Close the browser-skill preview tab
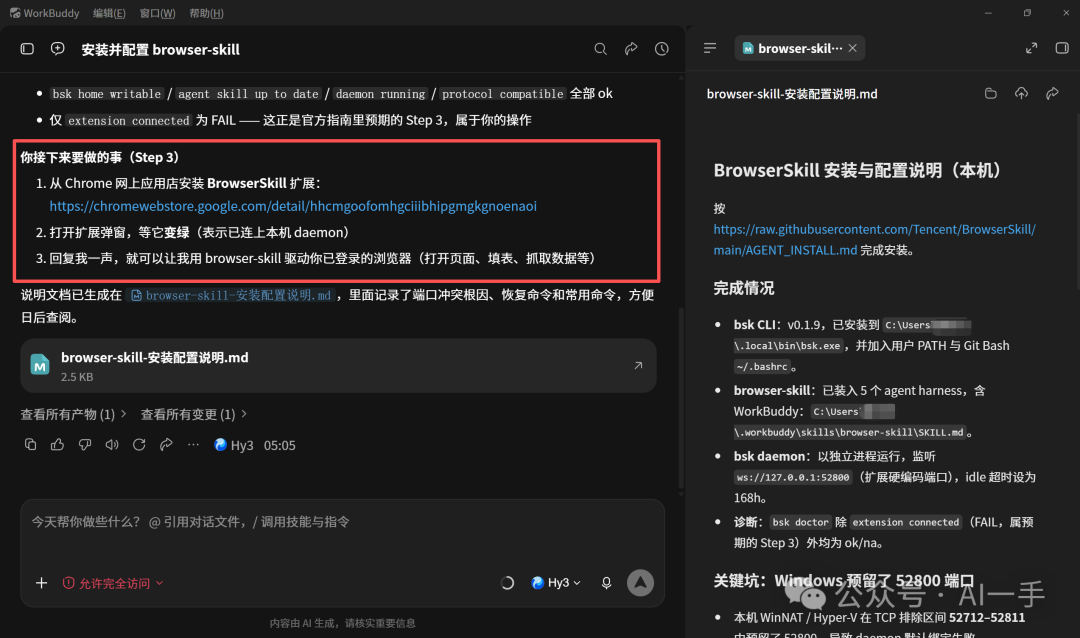Image resolution: width=1080 pixels, height=638 pixels. coord(853,48)
